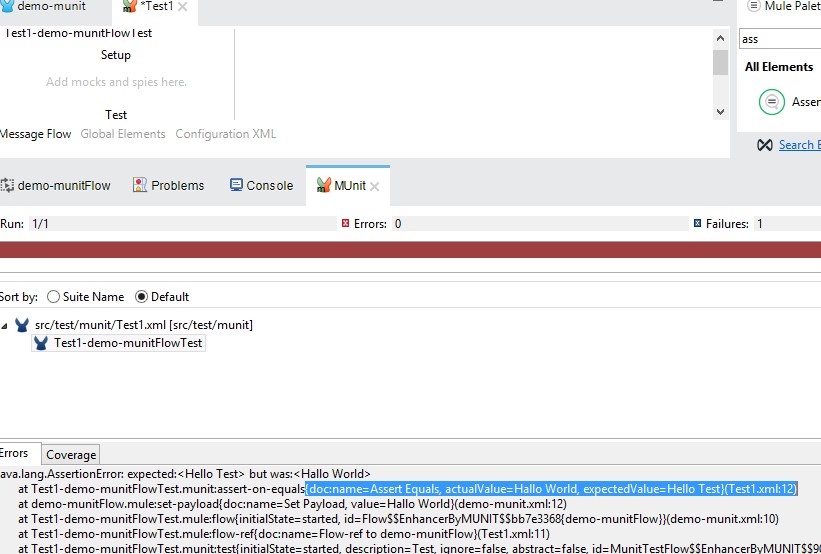
Task: Switch to the Coverage tab
Action: 71,455
